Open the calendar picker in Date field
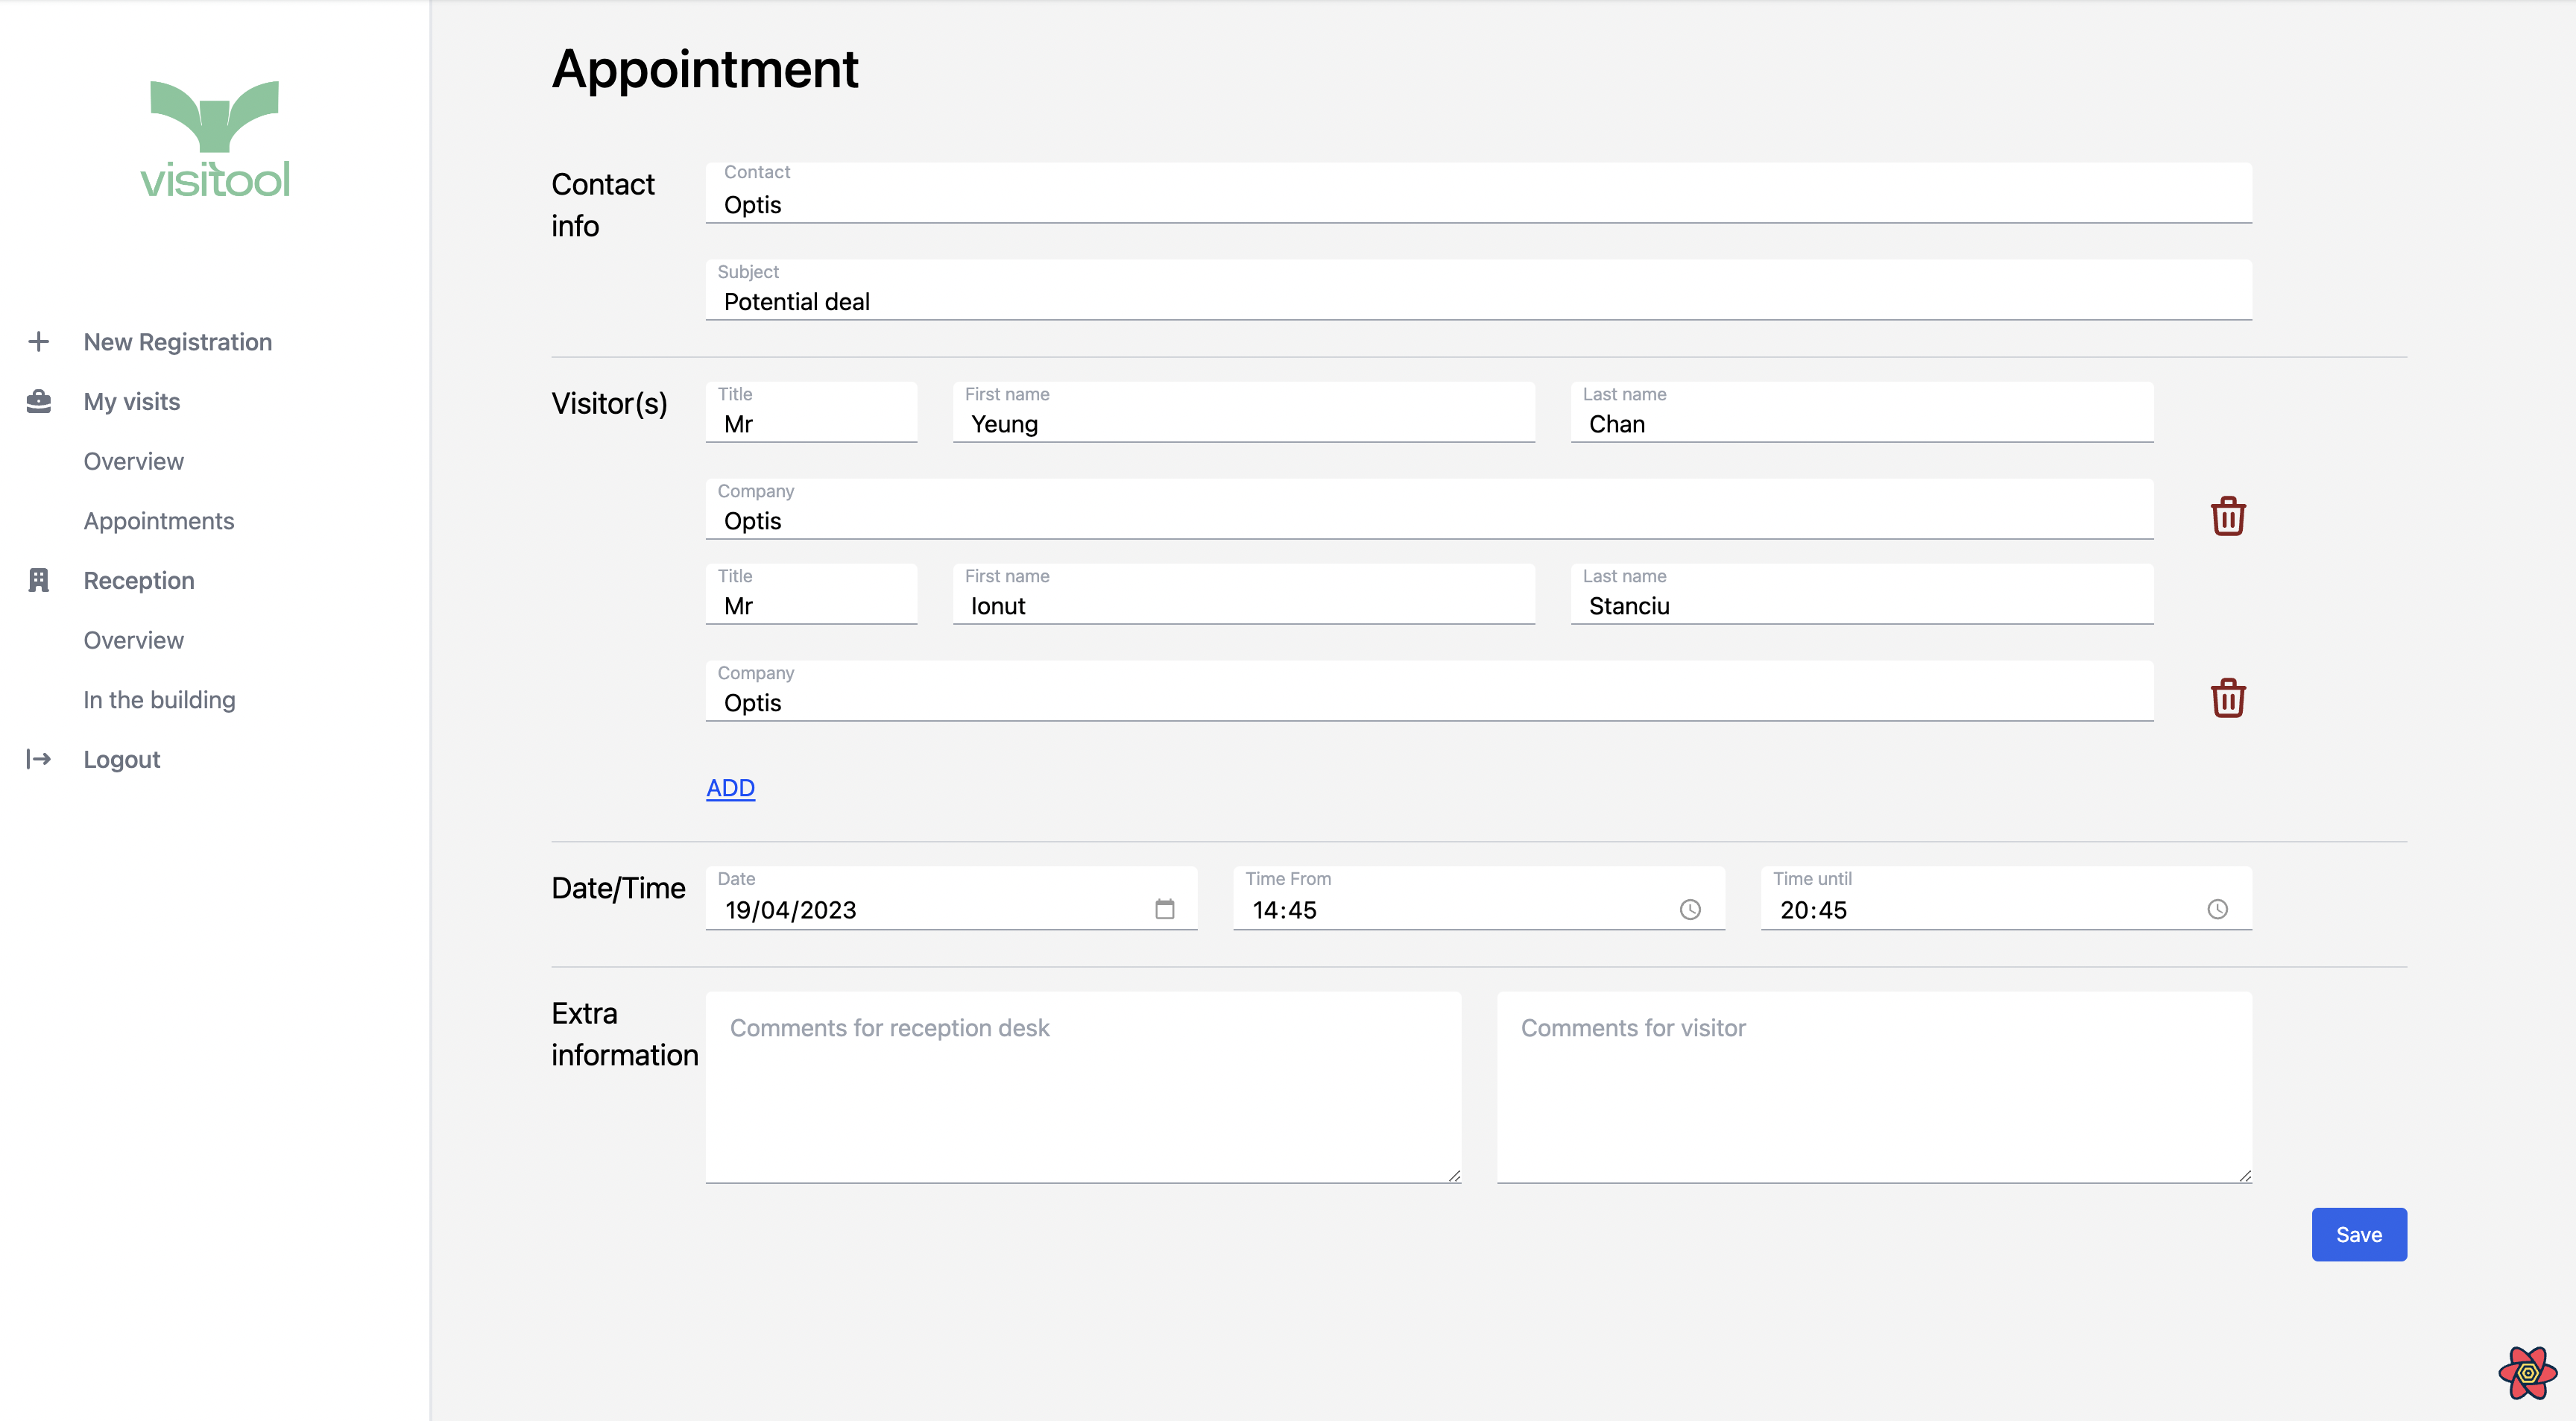Image resolution: width=2576 pixels, height=1421 pixels. tap(1165, 909)
